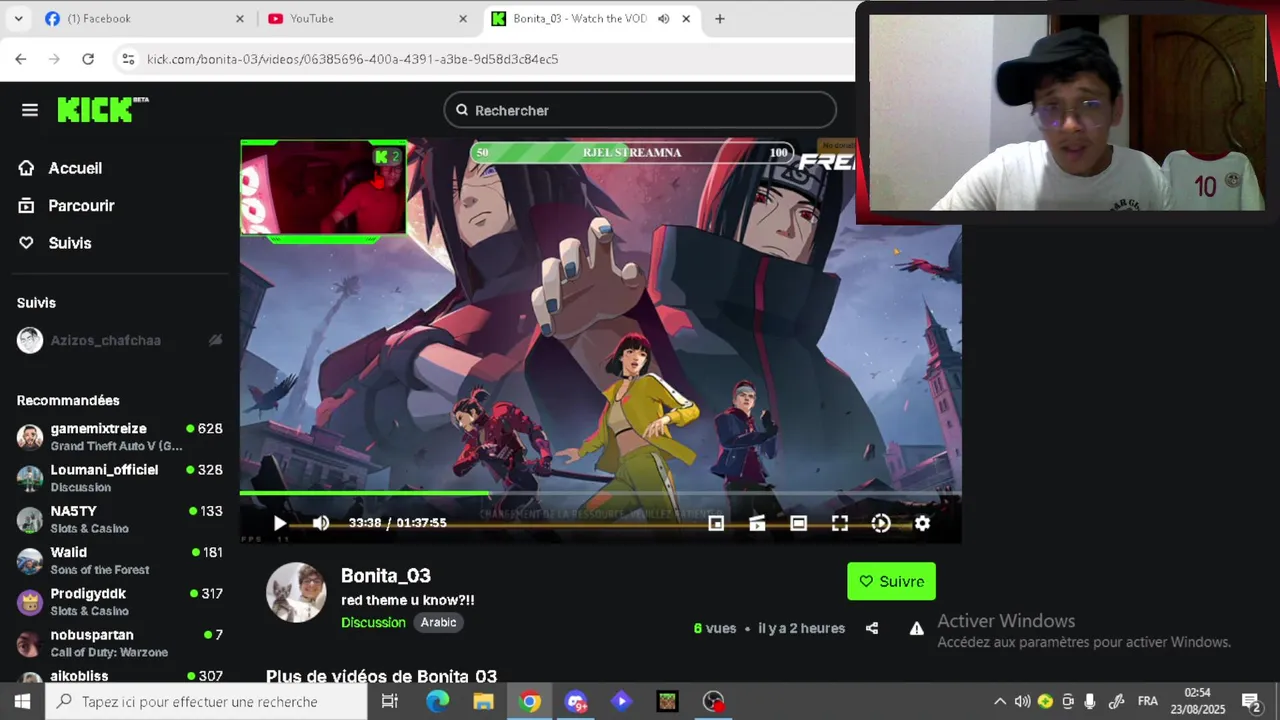Open recommended channel nobuspartan
The height and width of the screenshot is (720, 1280).
120,643
